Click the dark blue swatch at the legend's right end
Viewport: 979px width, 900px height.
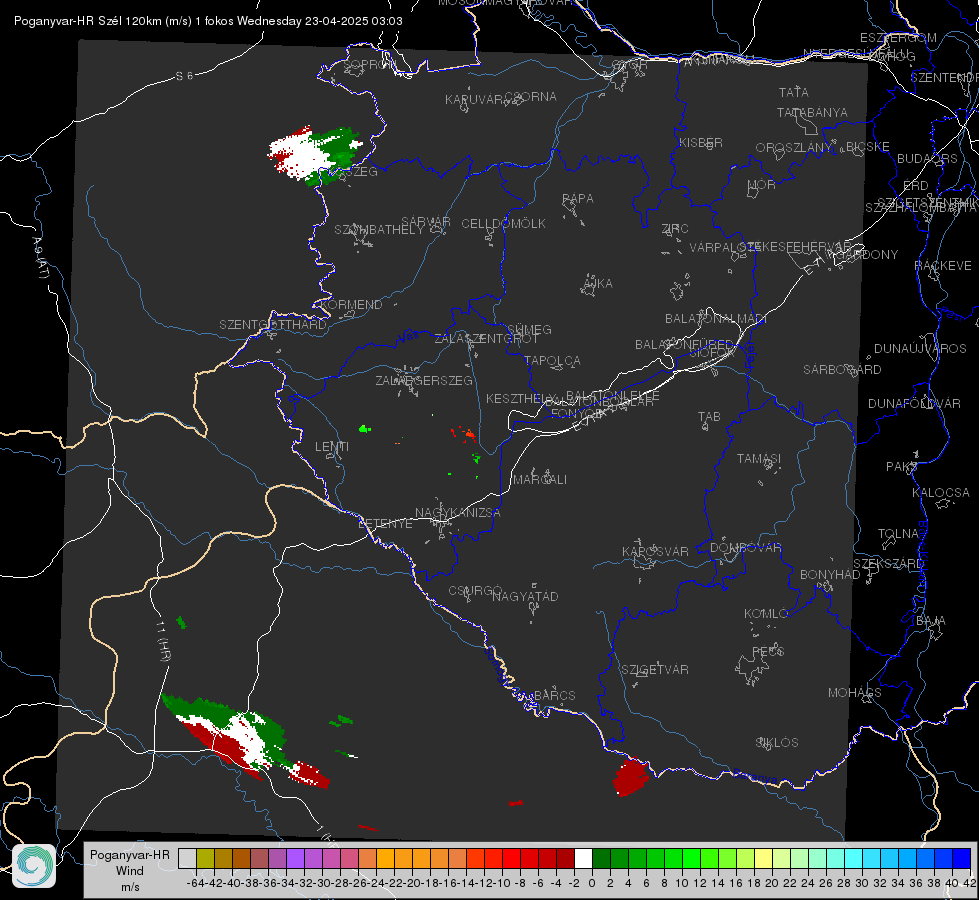point(962,858)
